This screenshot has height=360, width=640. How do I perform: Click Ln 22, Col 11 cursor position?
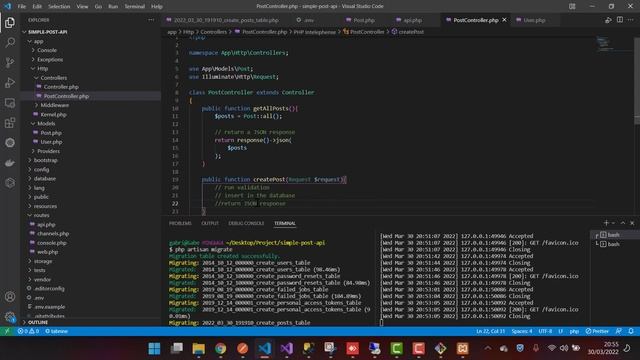point(491,331)
